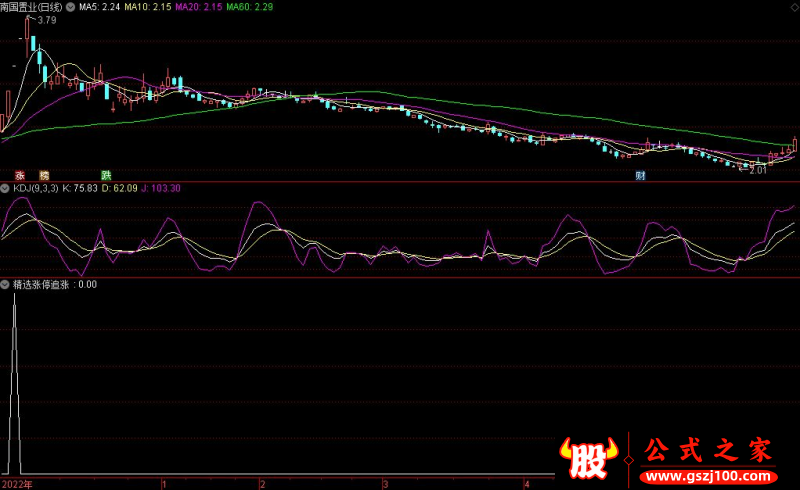This screenshot has width=800, height=490.
Task: Click the orange 榜 event marker
Action: [x=44, y=175]
